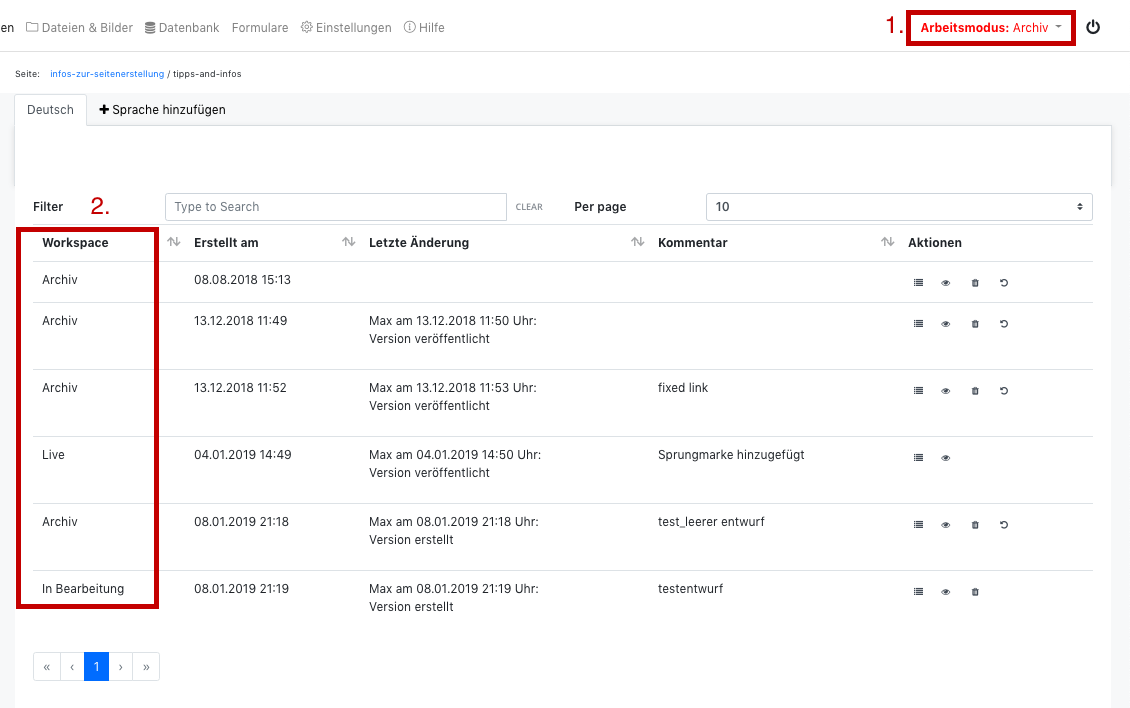The height and width of the screenshot is (708, 1130).
Task: Preview the 'test_leerer entwurf' version via eye icon
Action: pos(946,525)
